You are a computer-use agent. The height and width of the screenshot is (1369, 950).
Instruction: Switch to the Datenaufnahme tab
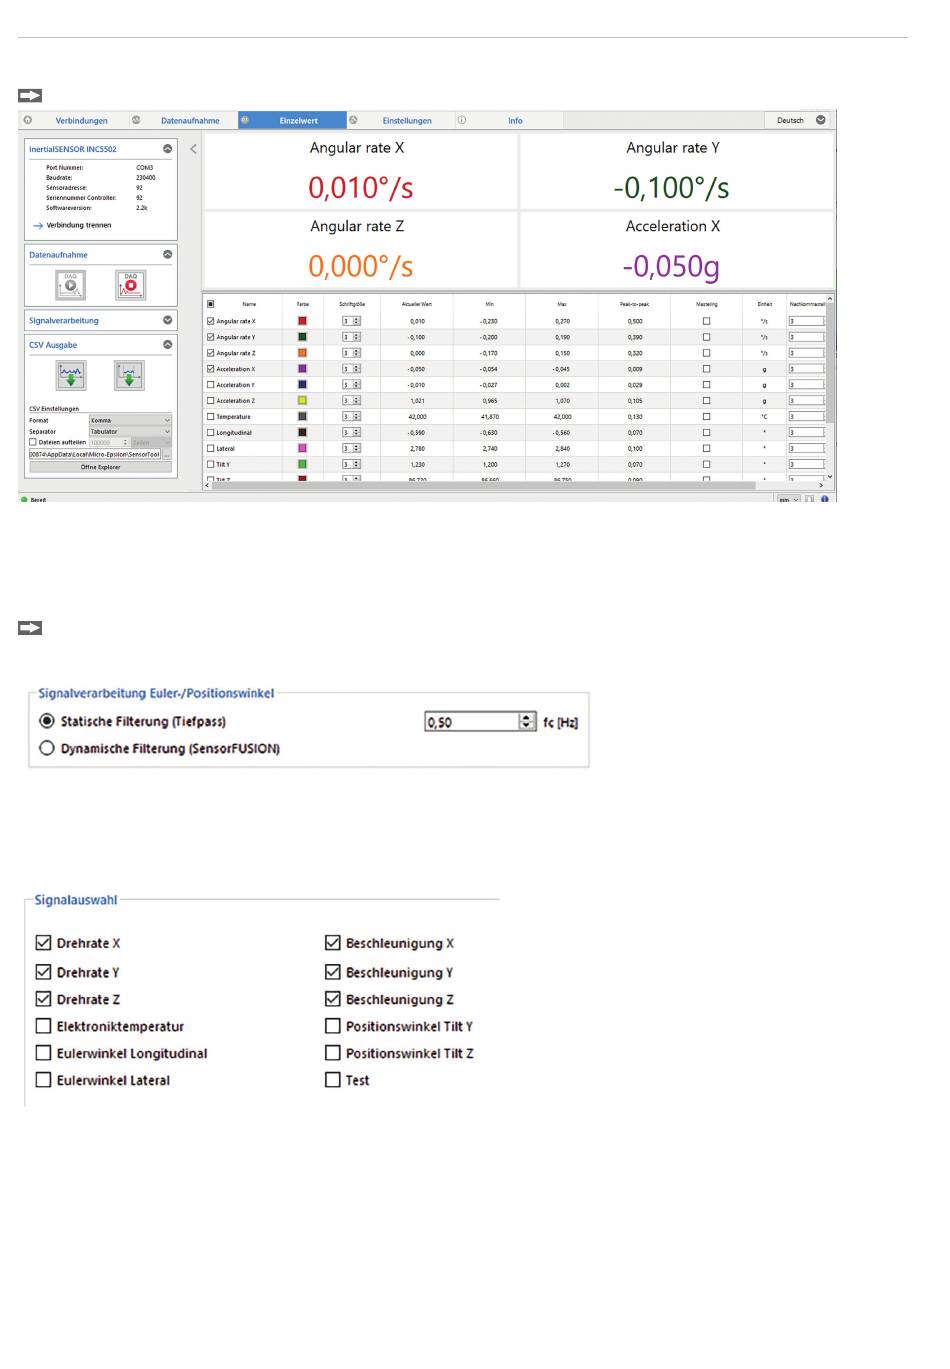(190, 121)
